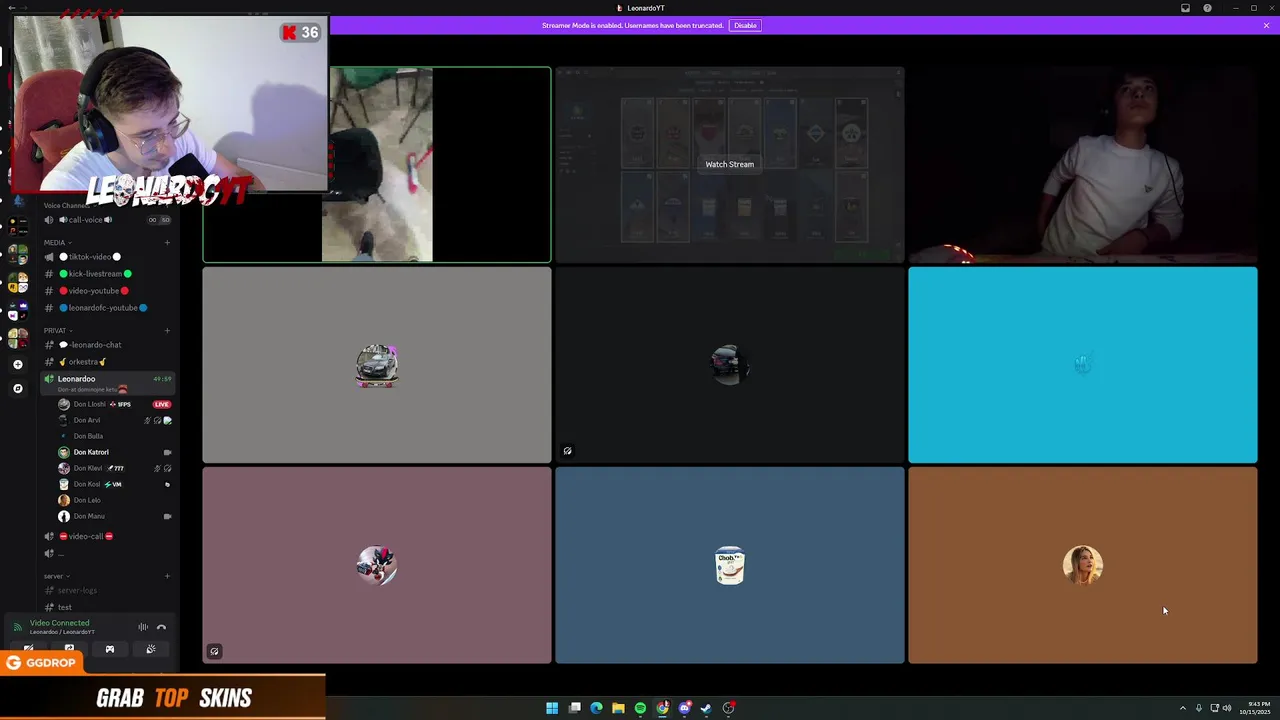Open the soundboard icon
The width and height of the screenshot is (1280, 720).
click(151, 649)
